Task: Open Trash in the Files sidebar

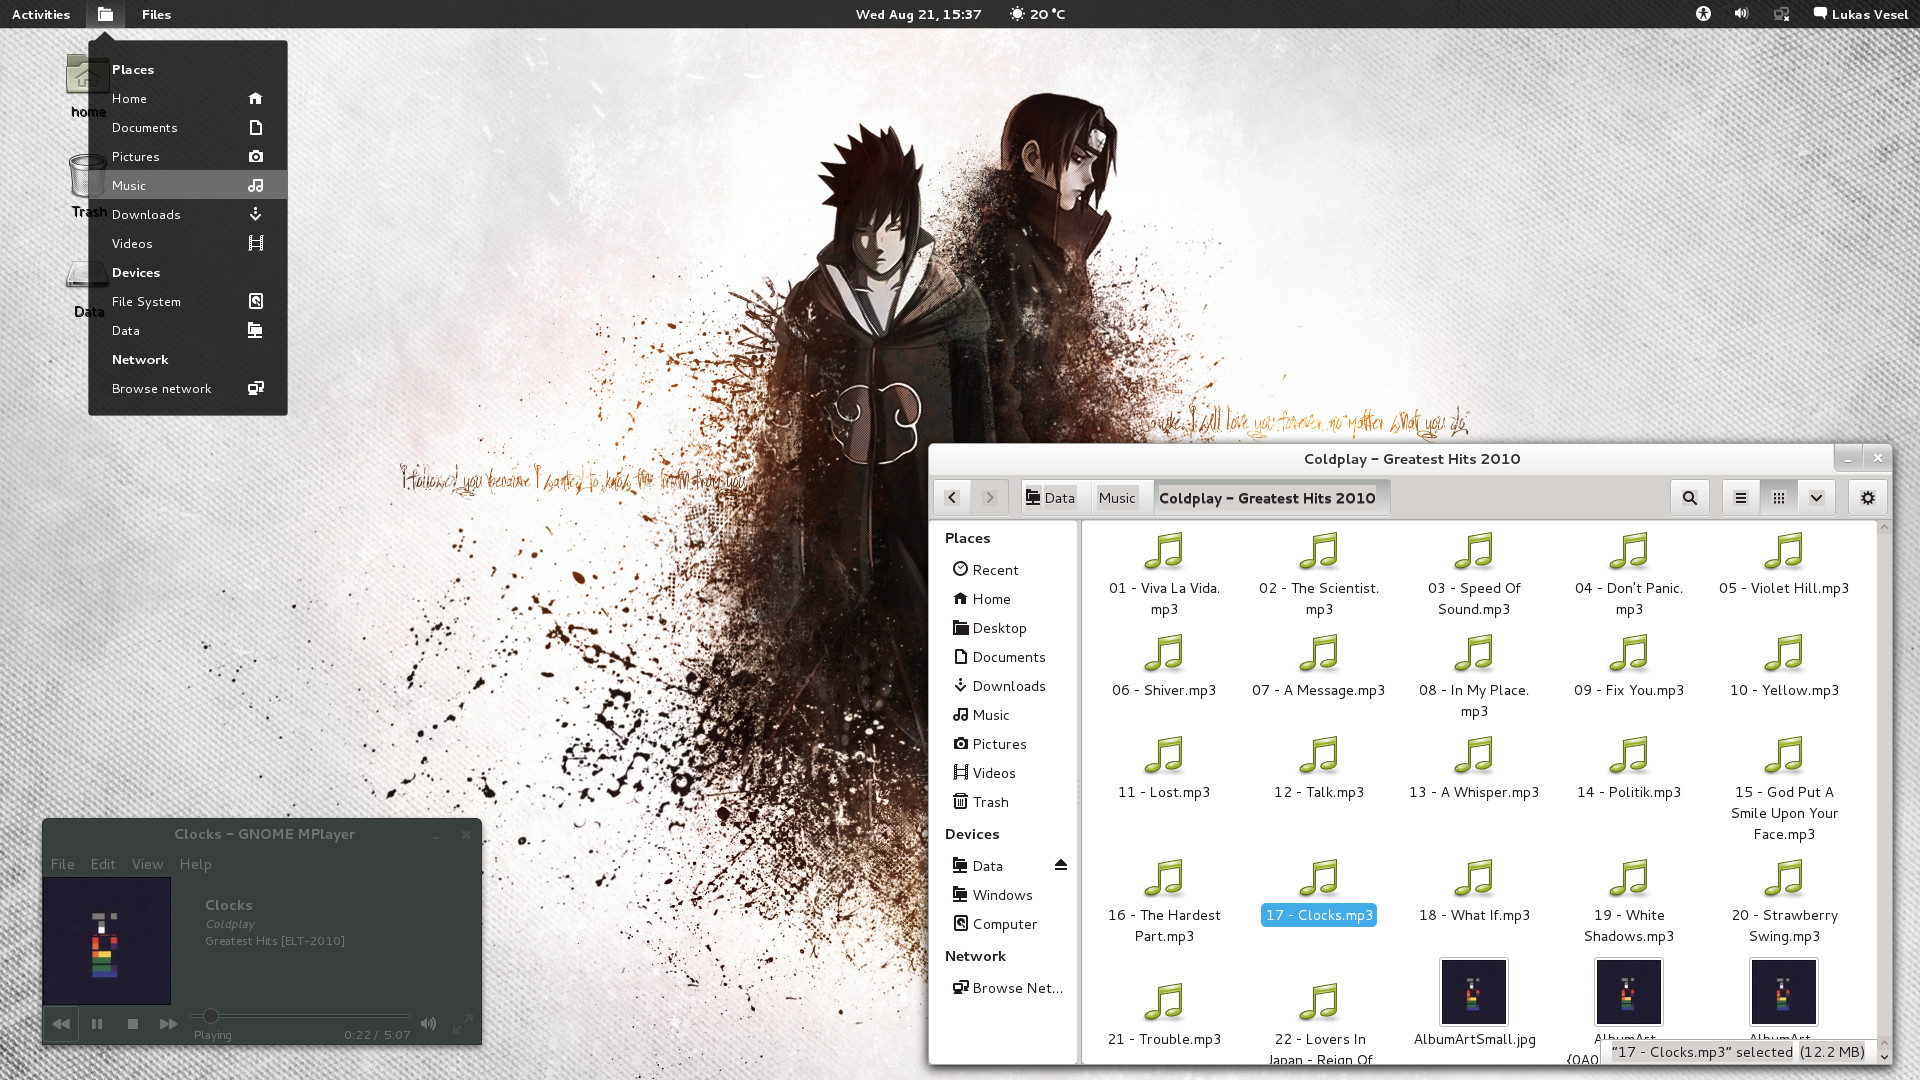Action: point(1003,801)
